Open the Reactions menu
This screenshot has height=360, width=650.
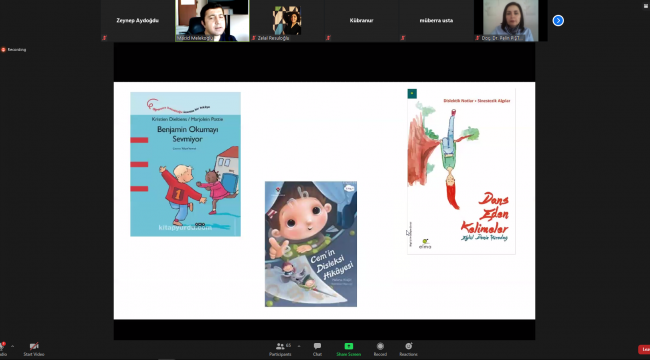point(408,349)
